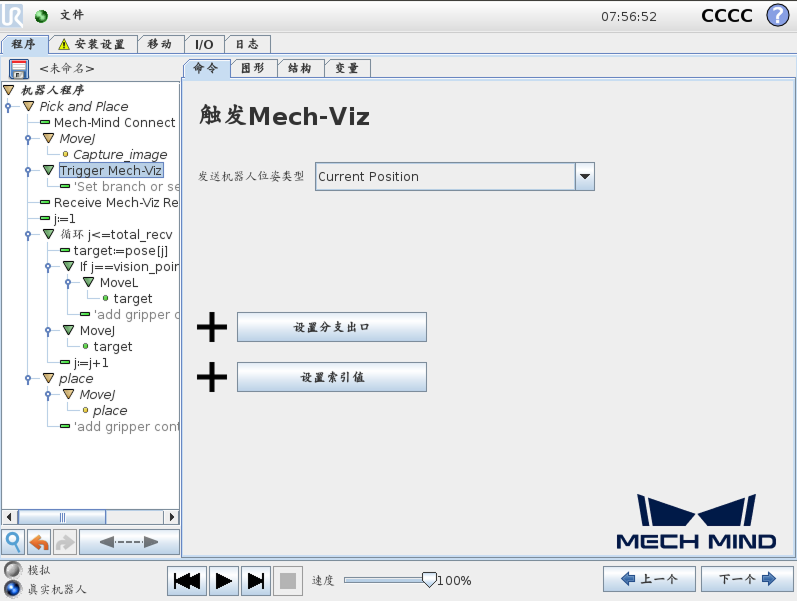The height and width of the screenshot is (601, 797).
Task: Collapse the place folder node triangle
Action: click(48, 378)
